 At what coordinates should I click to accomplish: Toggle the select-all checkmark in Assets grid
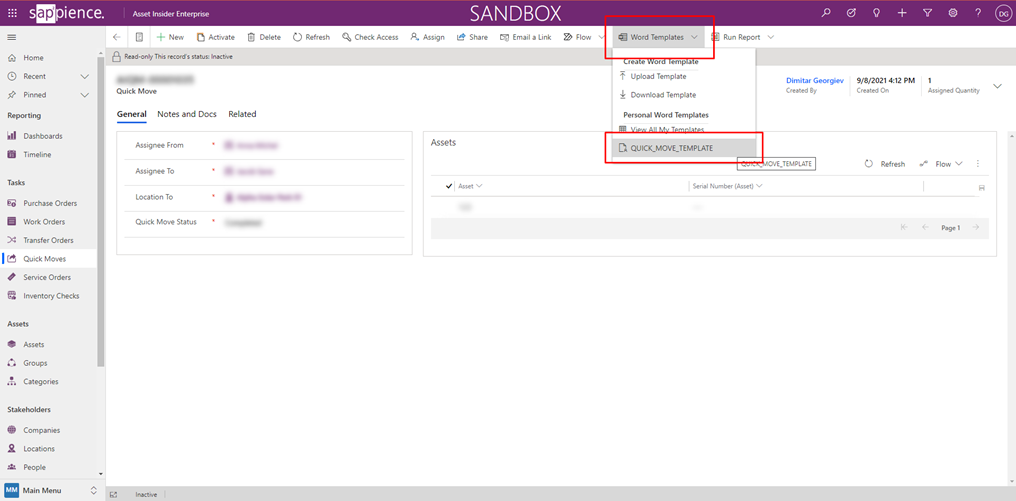(449, 186)
